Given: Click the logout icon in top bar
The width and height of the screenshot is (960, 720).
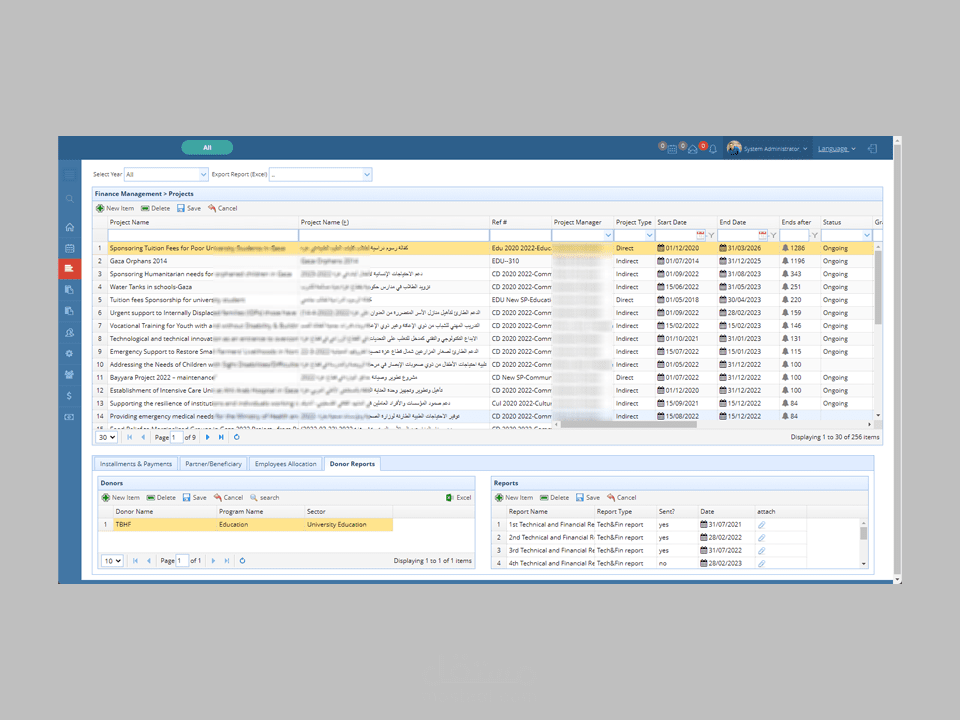Looking at the screenshot, I should (x=872, y=149).
